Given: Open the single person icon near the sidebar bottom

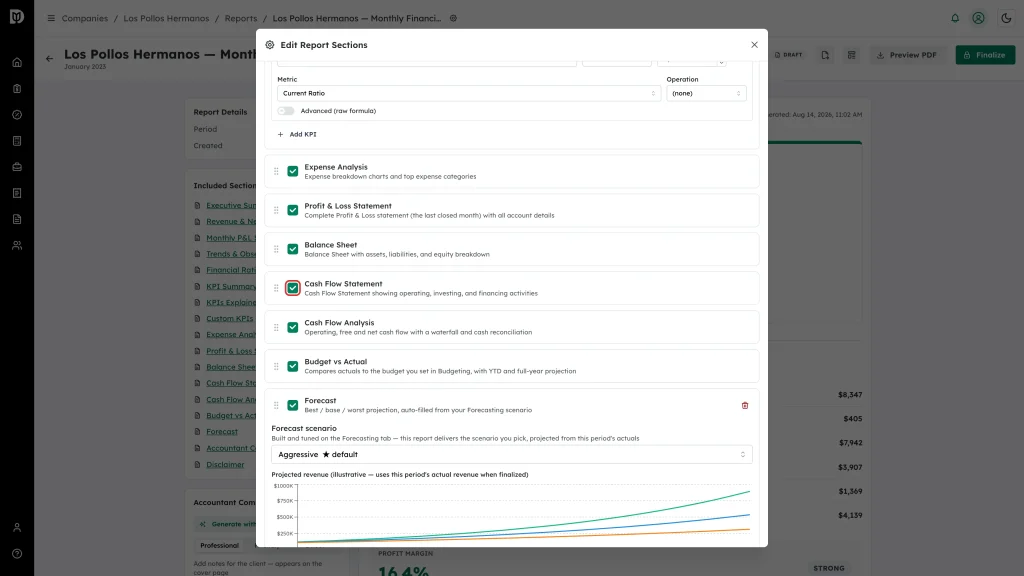Looking at the screenshot, I should [17, 528].
